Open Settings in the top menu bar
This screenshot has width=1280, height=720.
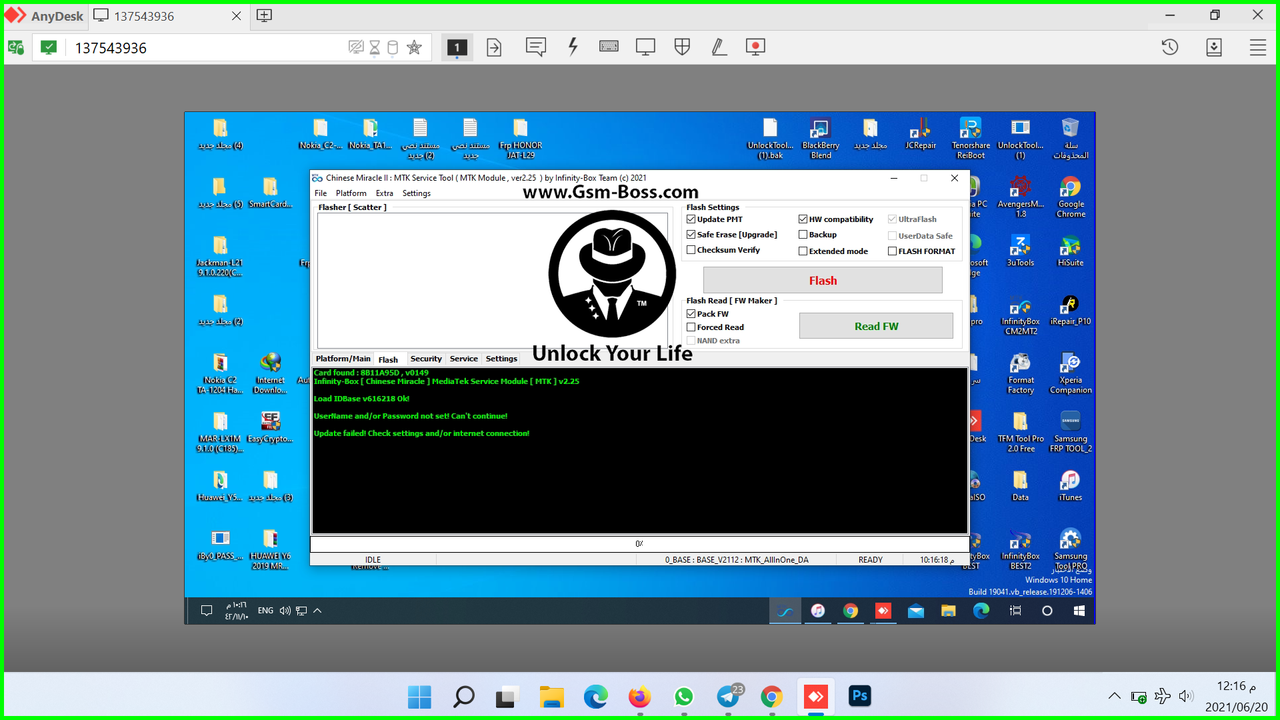(x=416, y=193)
